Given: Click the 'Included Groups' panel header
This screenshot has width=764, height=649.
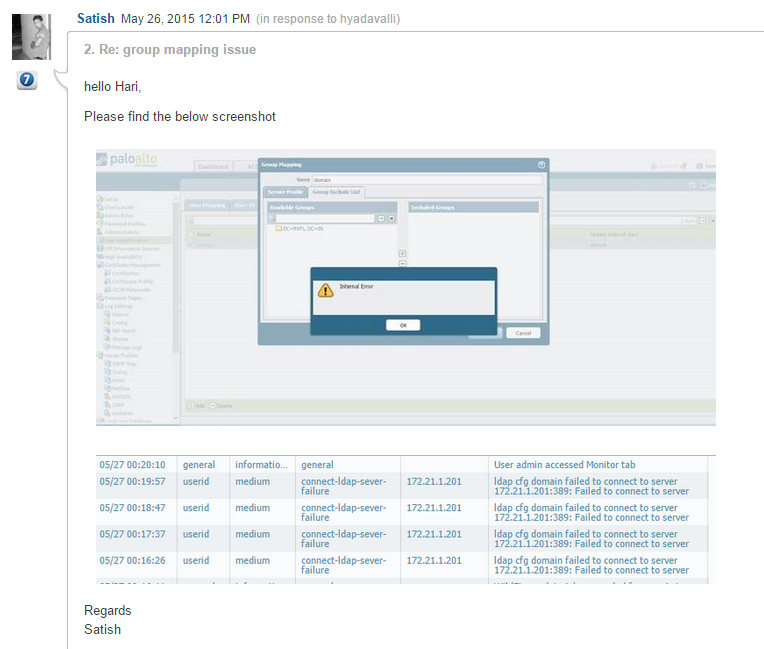Looking at the screenshot, I should point(474,208).
